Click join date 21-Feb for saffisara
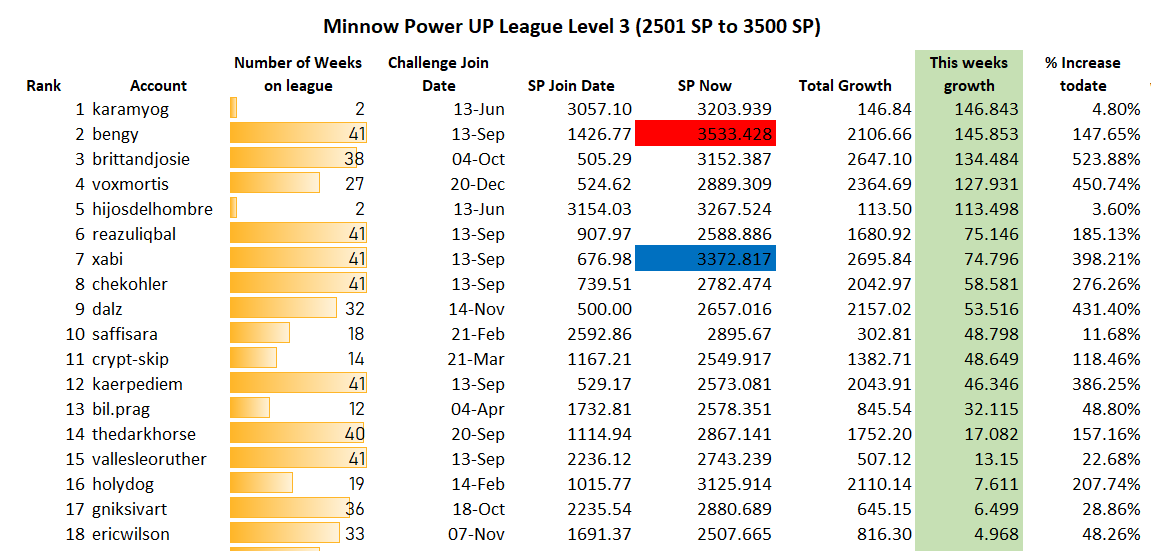Screen dimensions: 1151x551 coord(477,335)
